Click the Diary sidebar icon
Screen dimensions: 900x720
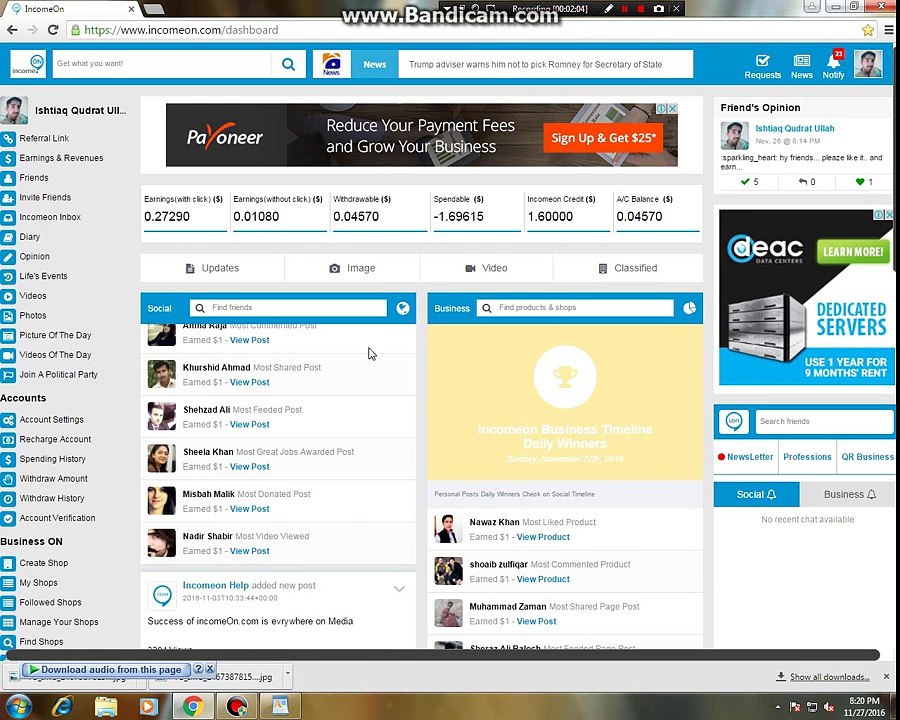coord(8,237)
